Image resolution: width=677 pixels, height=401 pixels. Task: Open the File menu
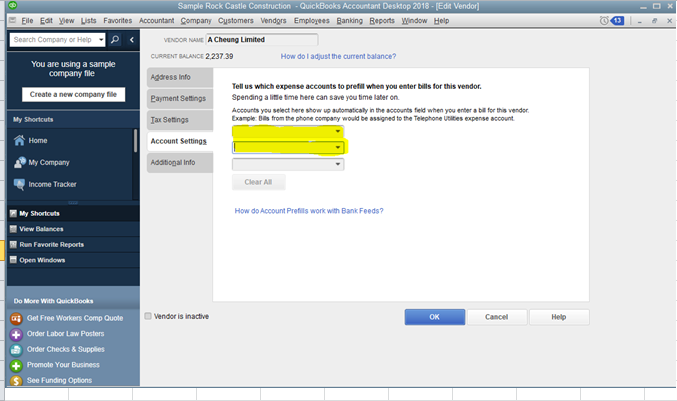tap(27, 21)
